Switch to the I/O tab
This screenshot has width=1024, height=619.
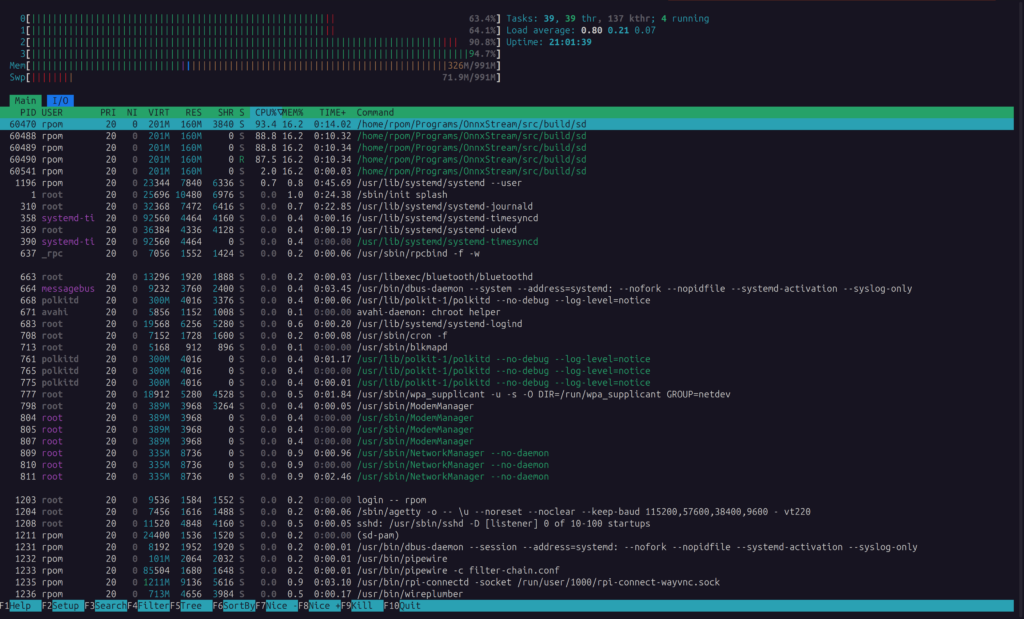point(60,101)
